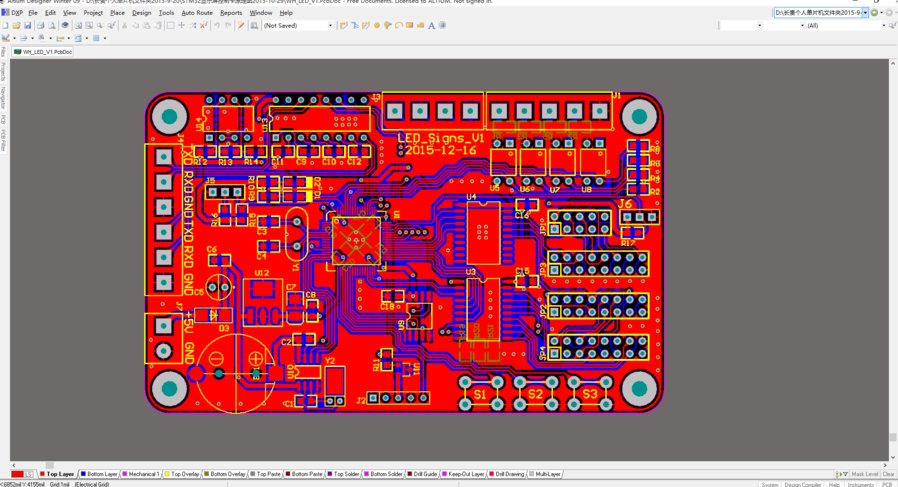This screenshot has height=487, width=898.
Task: Click the Mask Level button
Action: coord(864,474)
